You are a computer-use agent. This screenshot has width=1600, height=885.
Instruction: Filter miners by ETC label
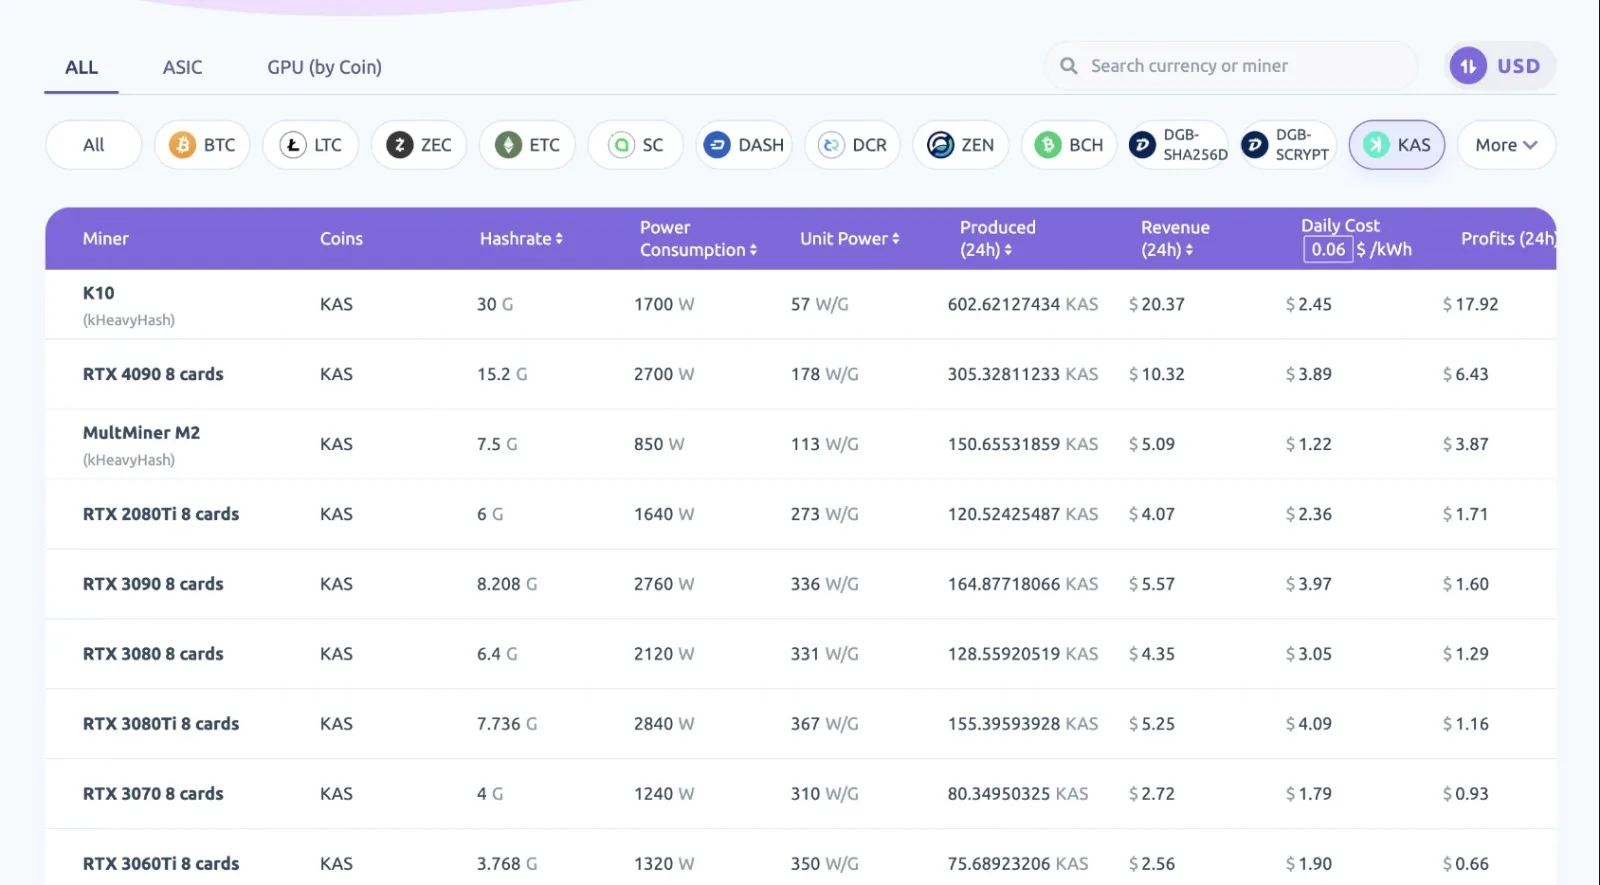click(x=544, y=145)
